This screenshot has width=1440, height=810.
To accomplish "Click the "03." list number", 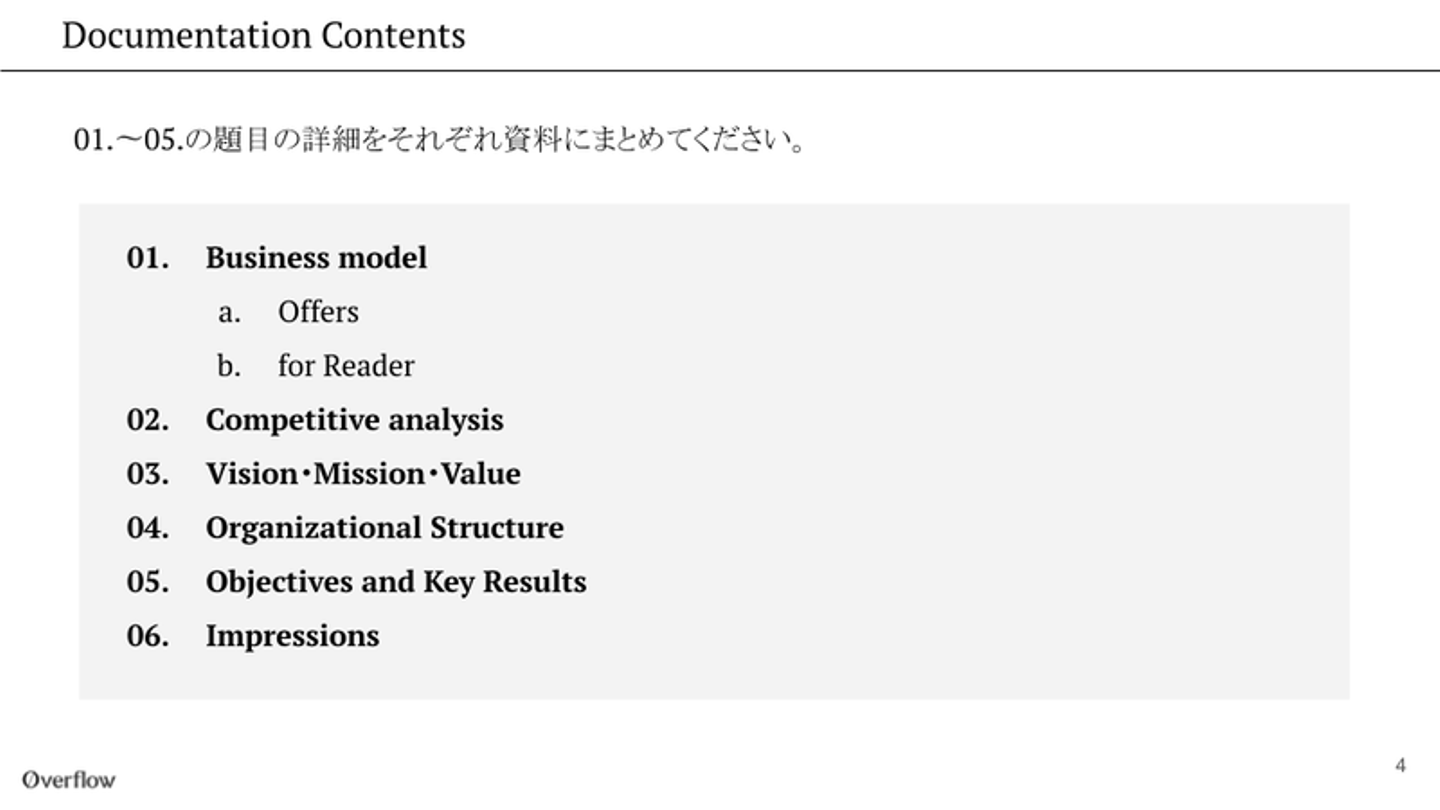I will pos(147,474).
